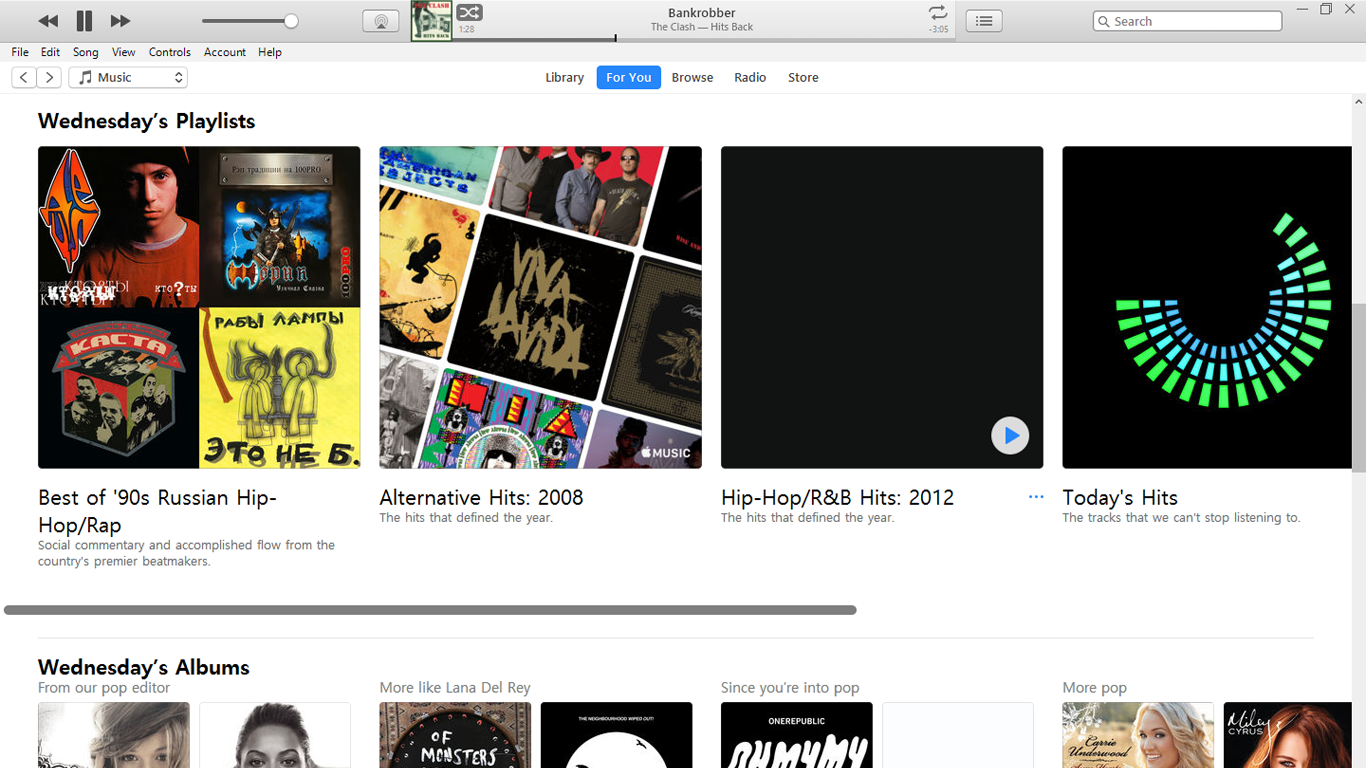The width and height of the screenshot is (1366, 768).
Task: Click the magnifier icon in Search
Action: 1104,21
